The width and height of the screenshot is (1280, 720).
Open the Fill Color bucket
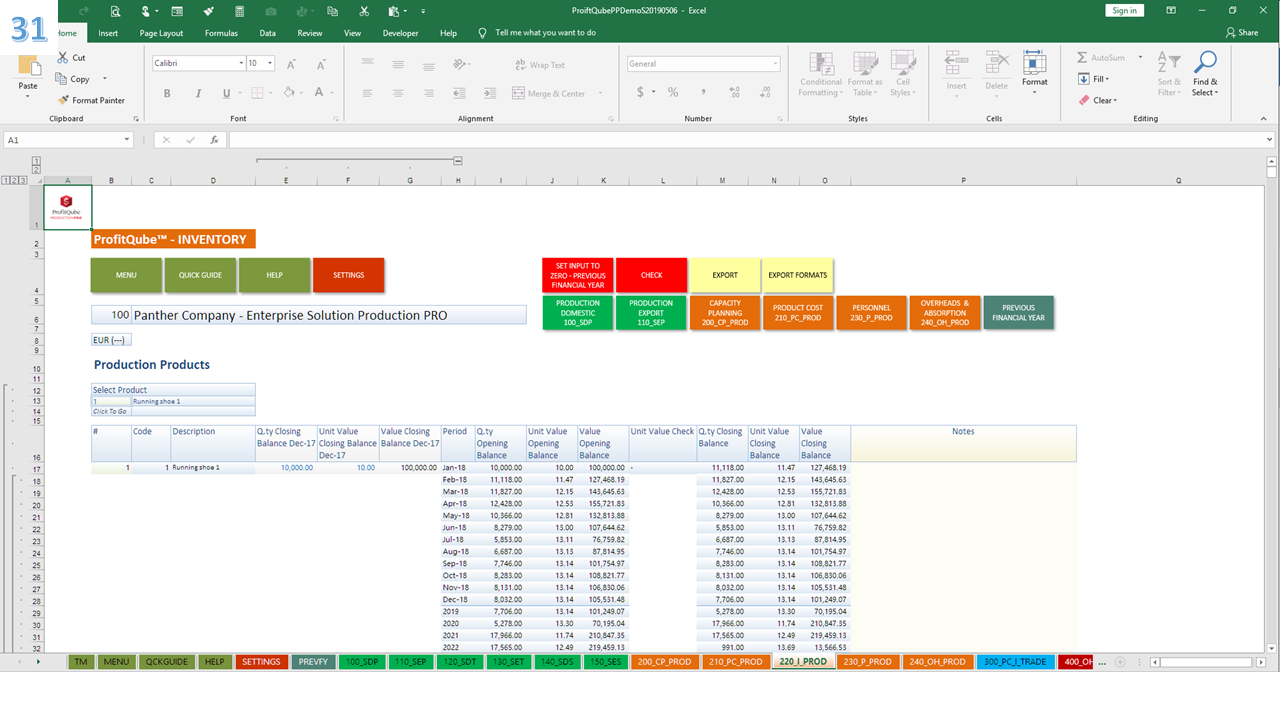[x=289, y=93]
